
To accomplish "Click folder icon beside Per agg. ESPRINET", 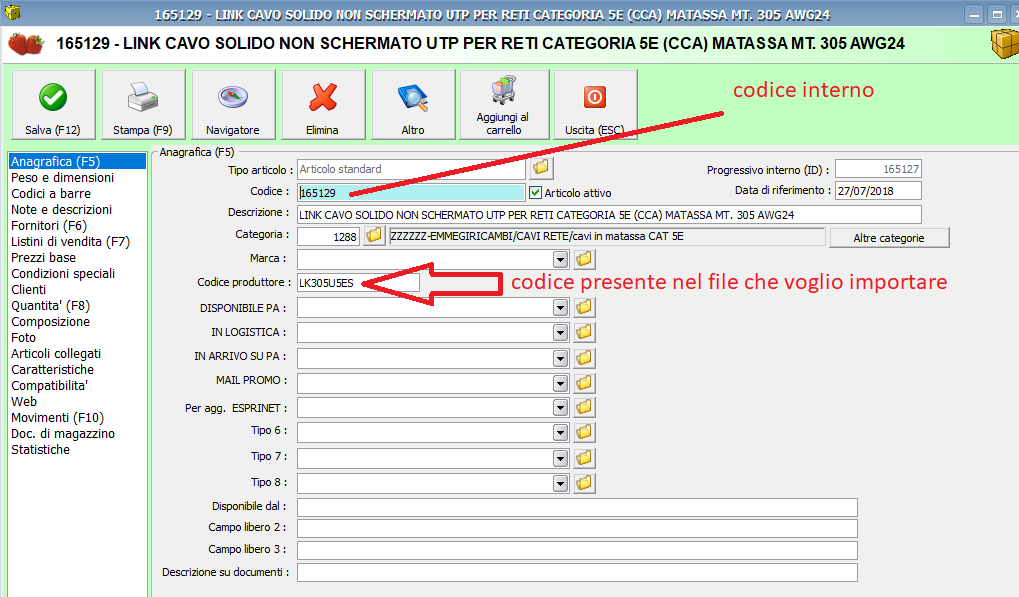I will click(x=584, y=407).
